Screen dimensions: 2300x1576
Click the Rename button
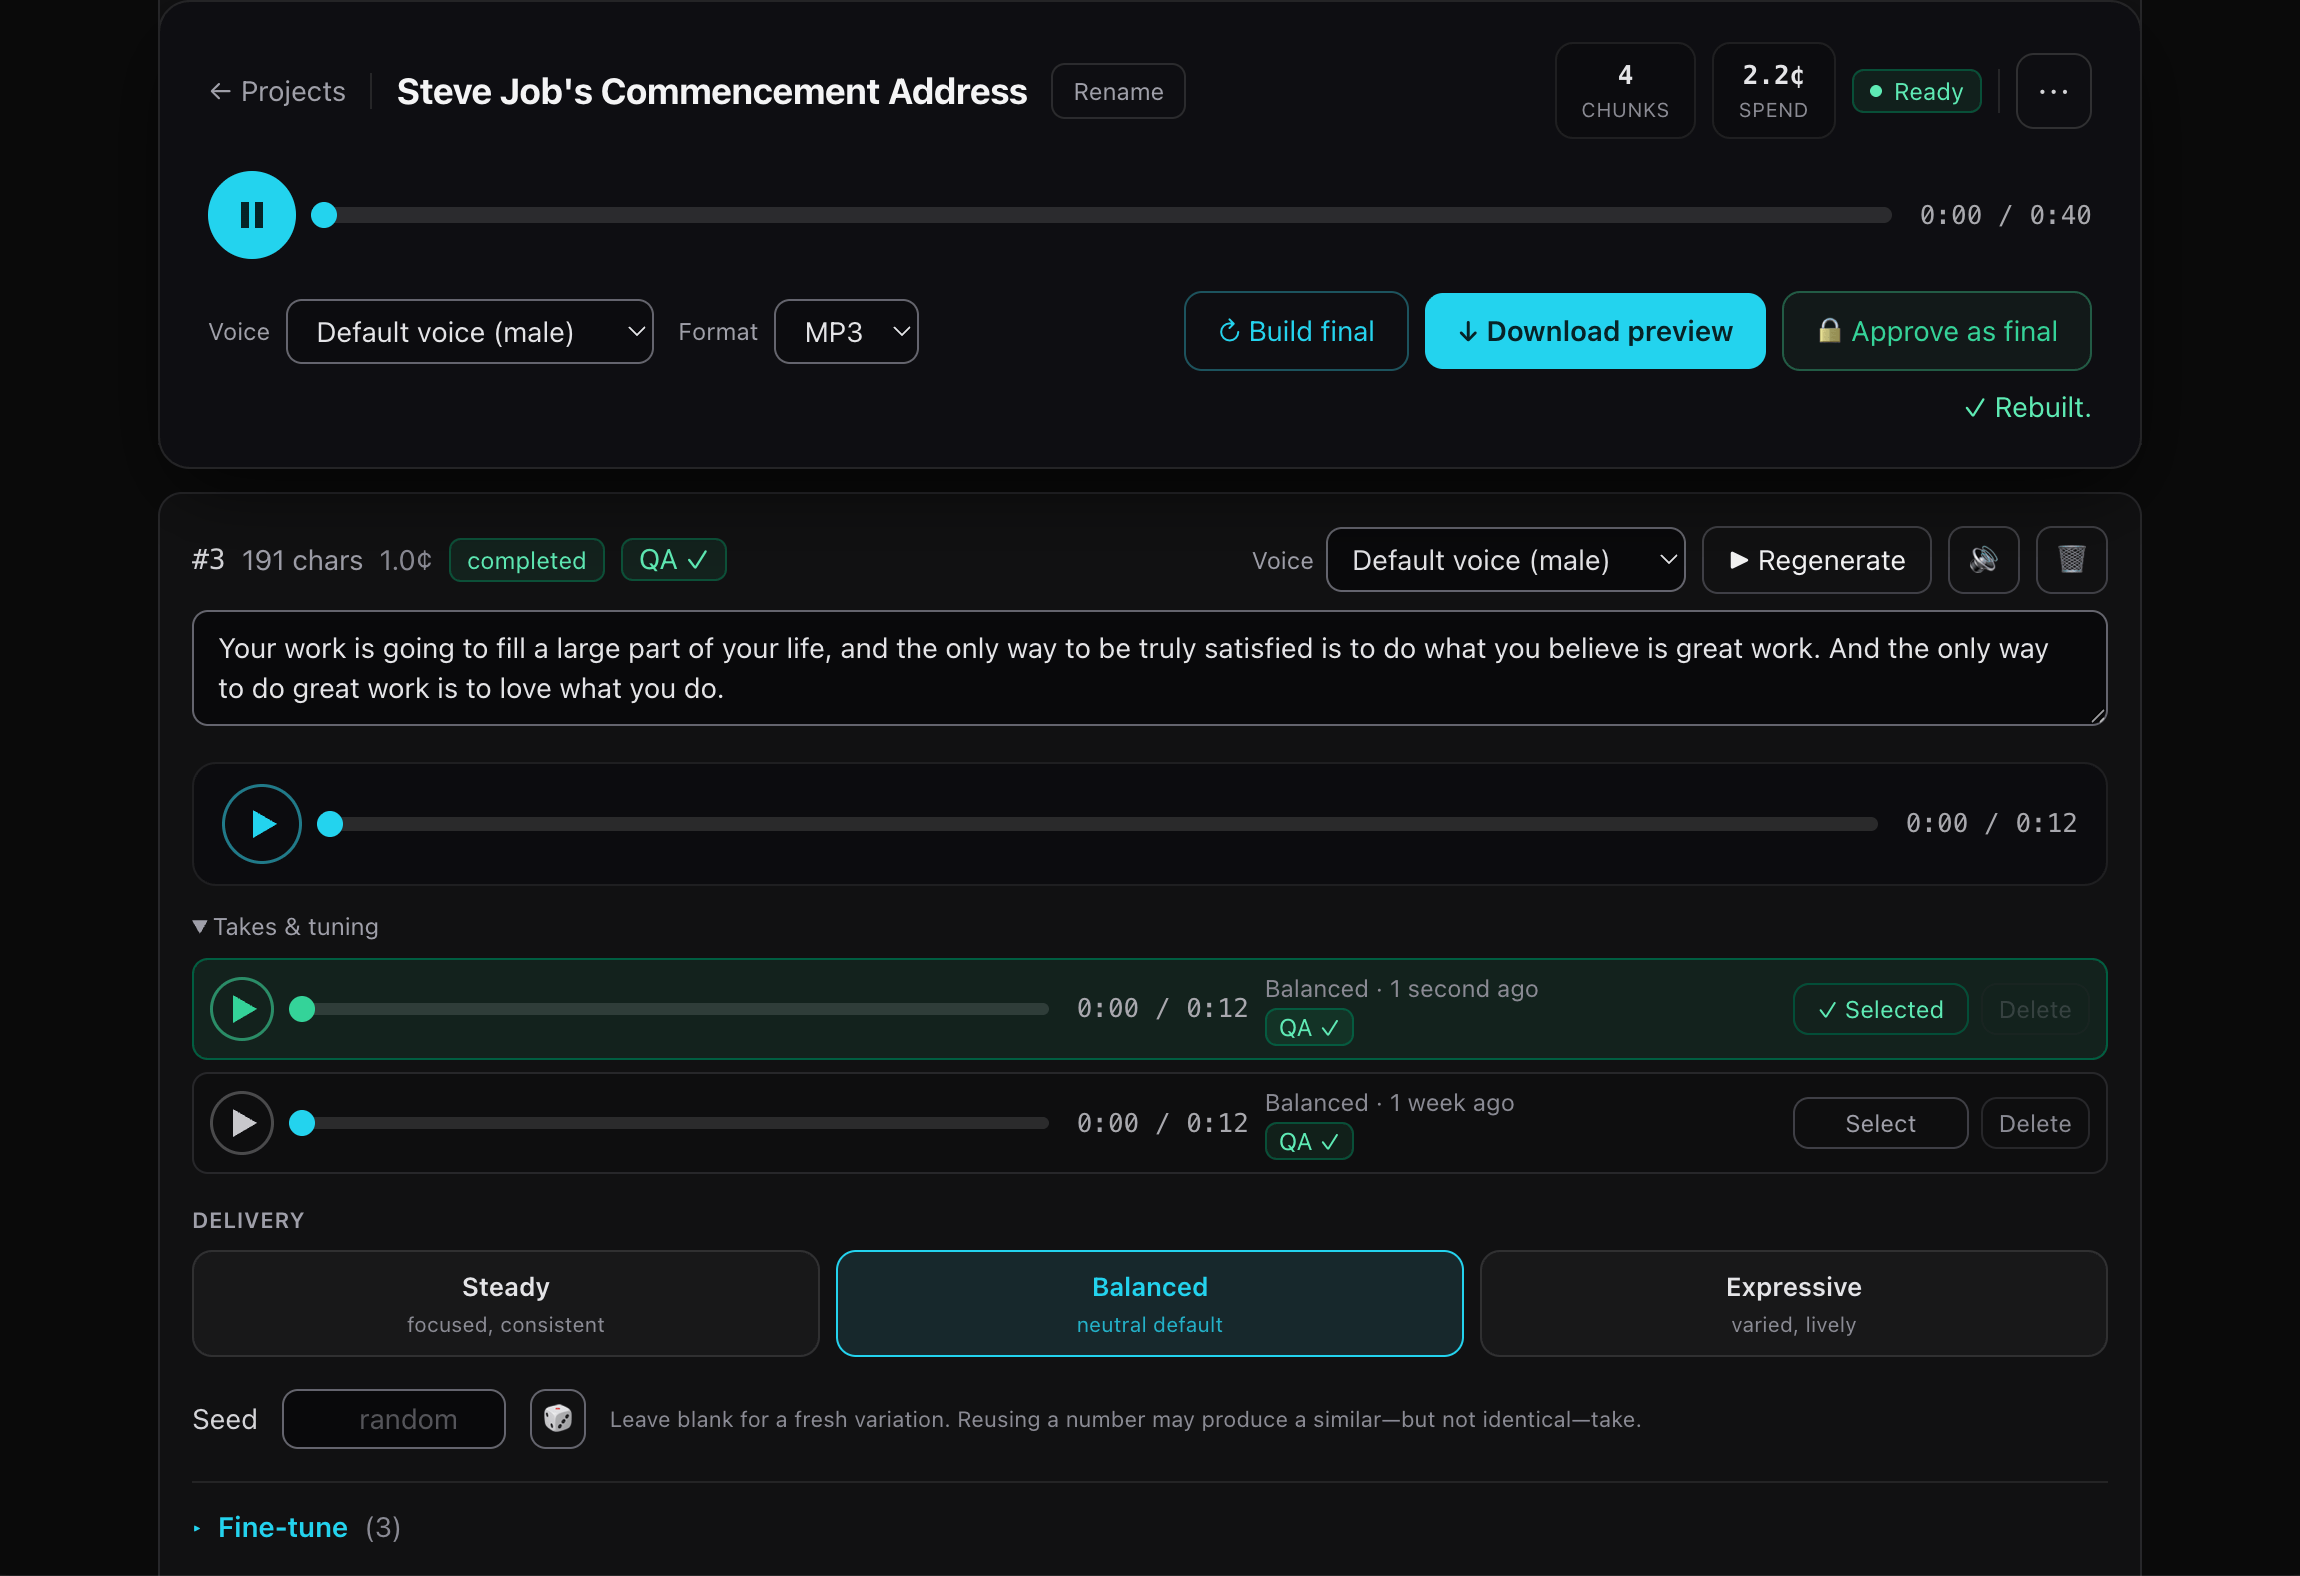pyautogui.click(x=1118, y=91)
